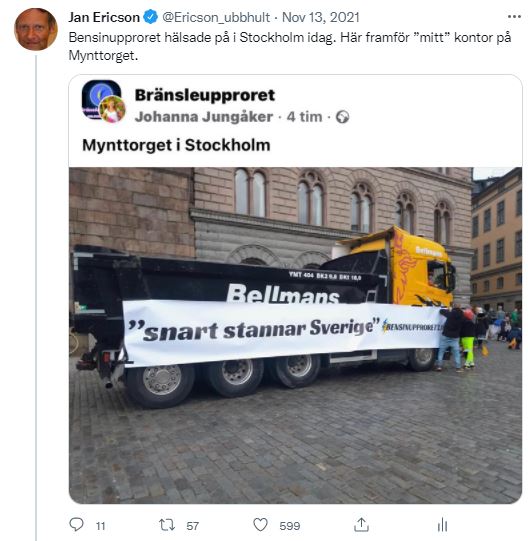The width and height of the screenshot is (528, 541).
Task: Open the truck photo at Mynttorget
Action: 295,335
